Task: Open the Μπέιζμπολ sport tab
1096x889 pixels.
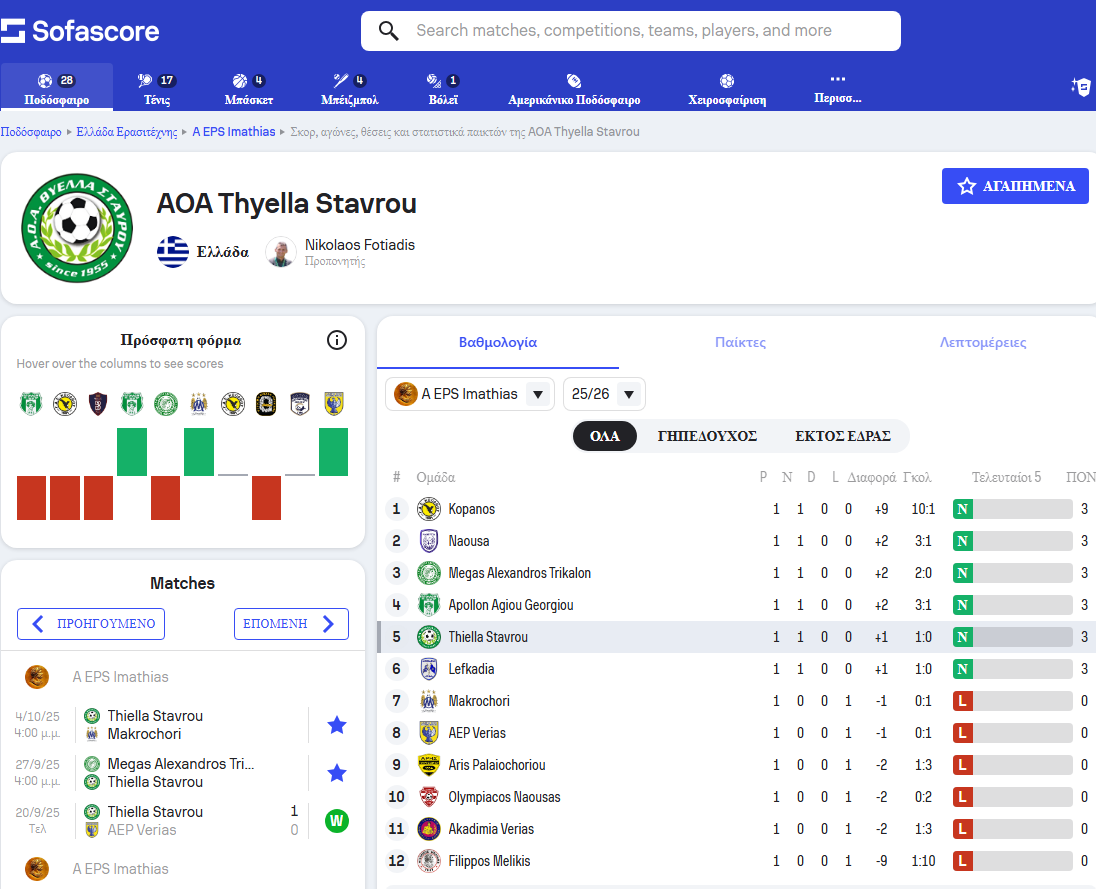Action: [349, 89]
